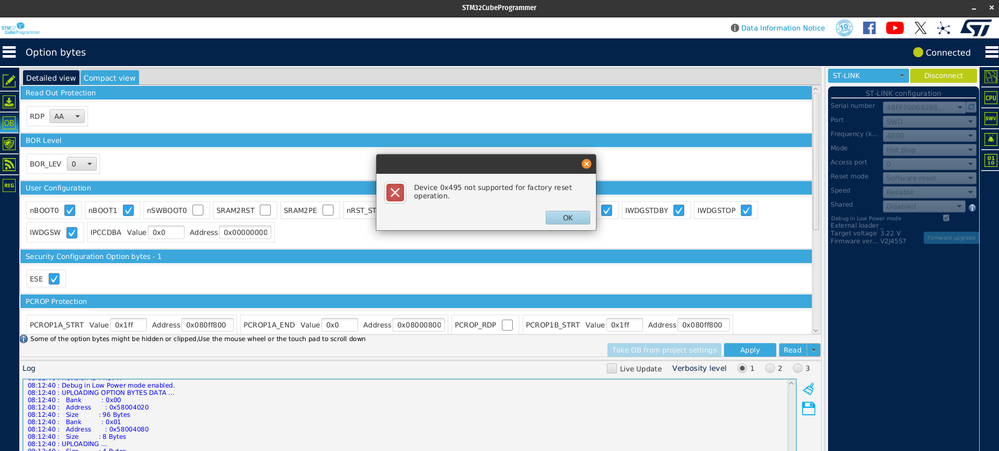
Task: Open the Reset mode dropdown
Action: pyautogui.click(x=929, y=178)
